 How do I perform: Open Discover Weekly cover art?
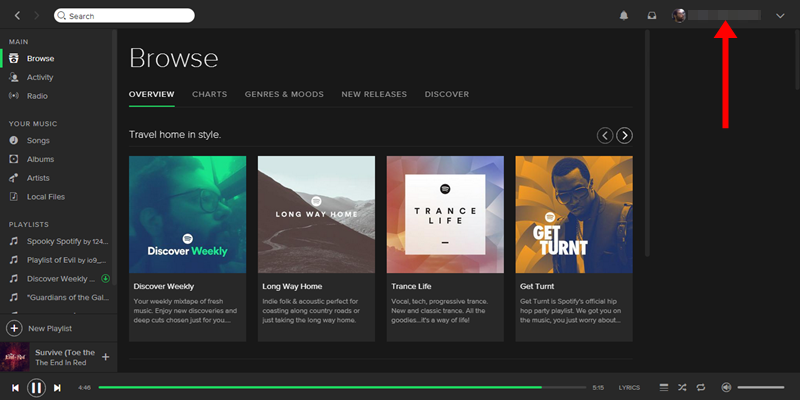187,215
